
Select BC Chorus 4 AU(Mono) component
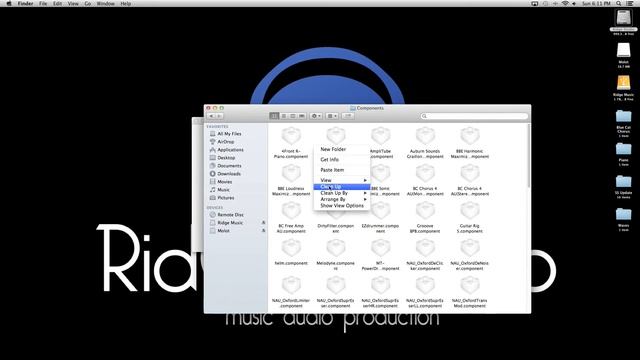tap(425, 180)
